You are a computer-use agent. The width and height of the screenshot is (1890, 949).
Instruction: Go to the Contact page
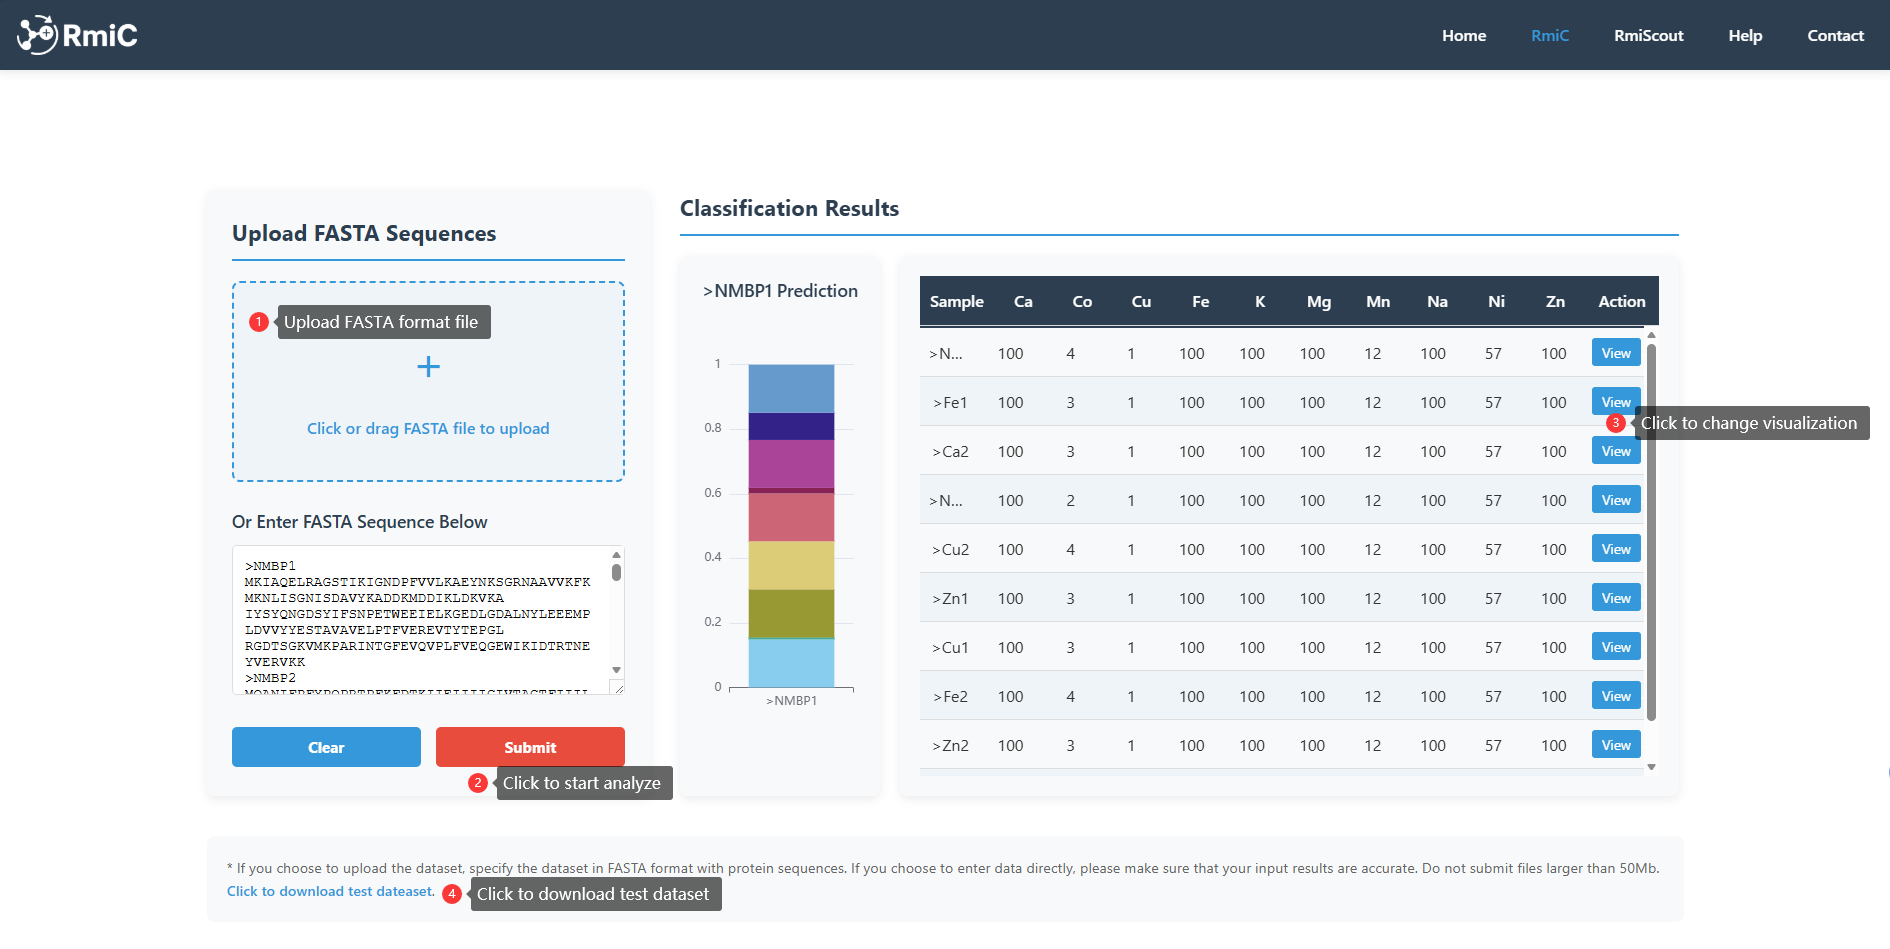(1835, 35)
